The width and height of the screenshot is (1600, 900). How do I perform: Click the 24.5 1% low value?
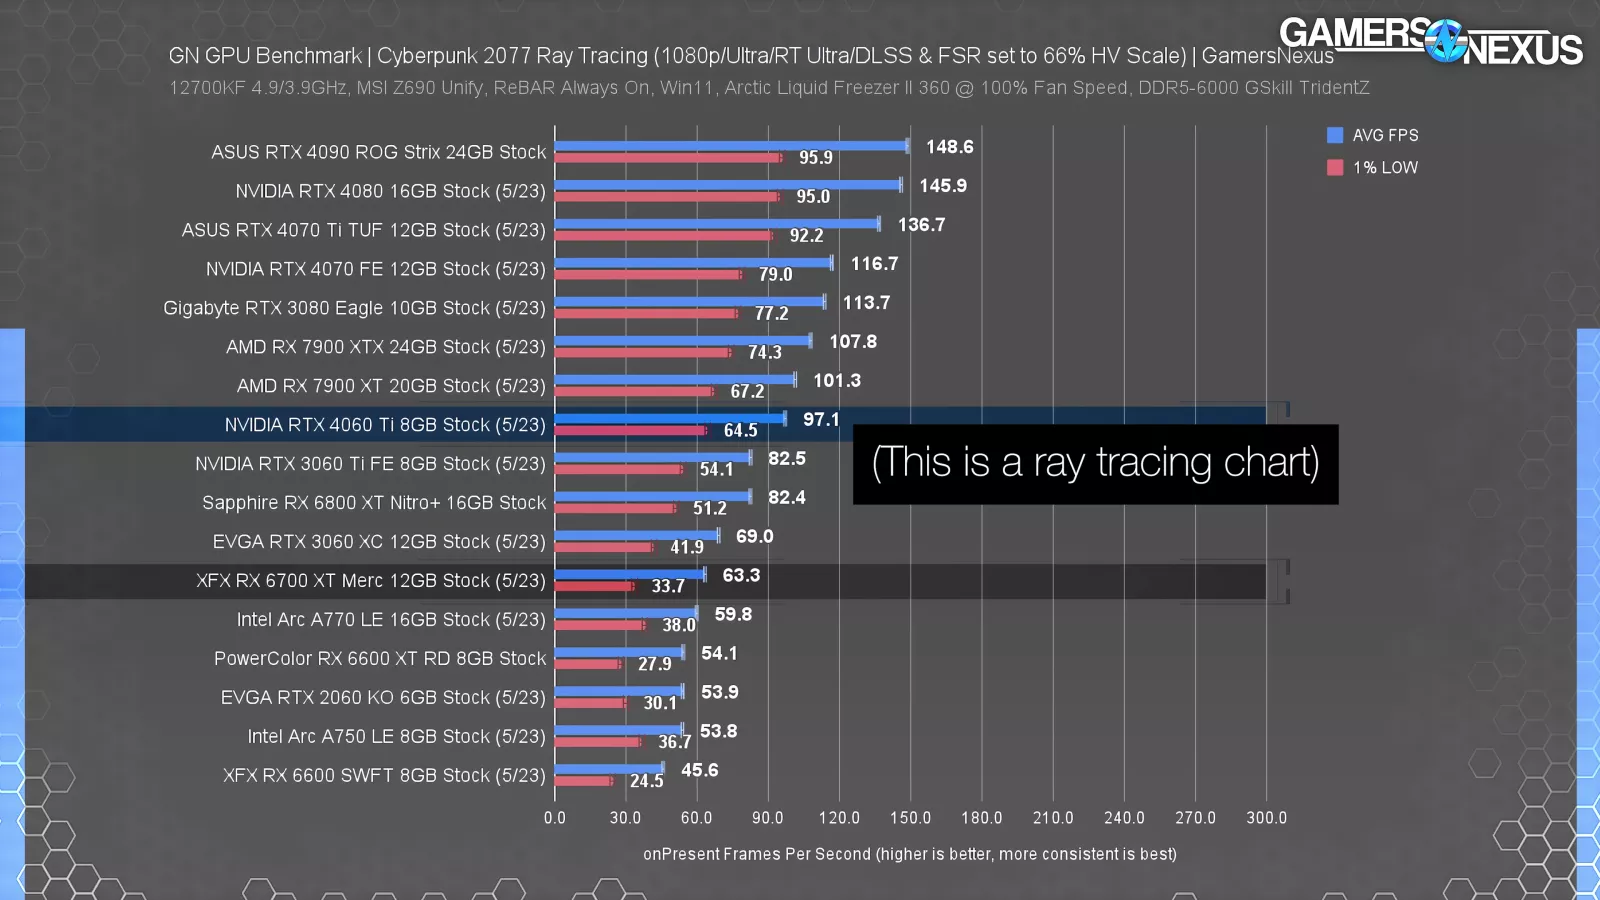tap(646, 781)
